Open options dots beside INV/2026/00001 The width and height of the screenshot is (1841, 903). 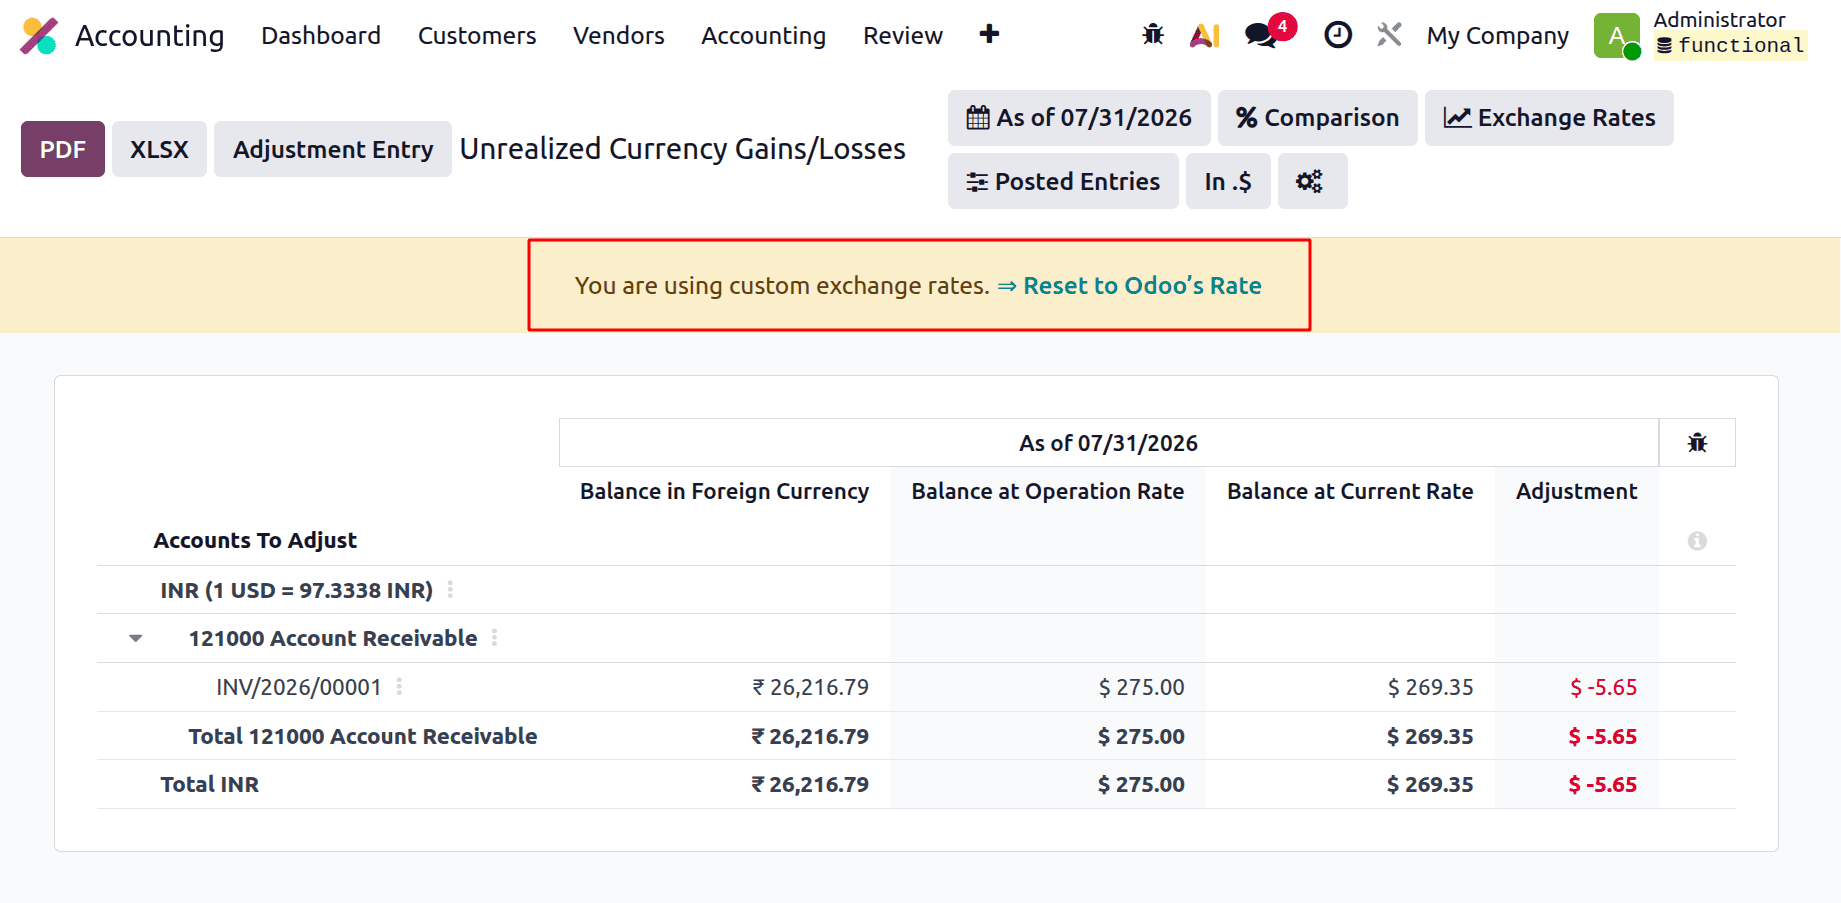[399, 687]
